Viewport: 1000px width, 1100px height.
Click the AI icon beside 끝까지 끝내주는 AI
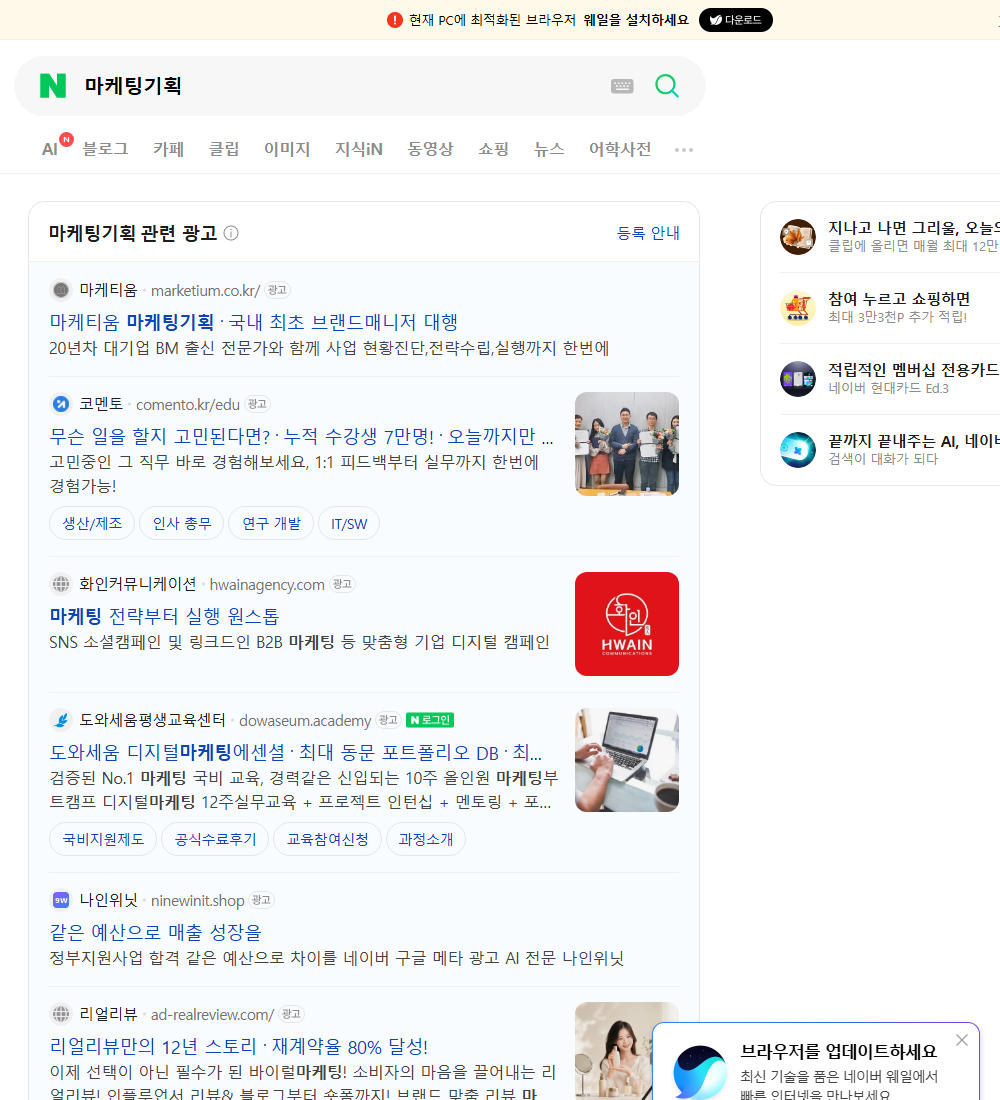(x=798, y=450)
